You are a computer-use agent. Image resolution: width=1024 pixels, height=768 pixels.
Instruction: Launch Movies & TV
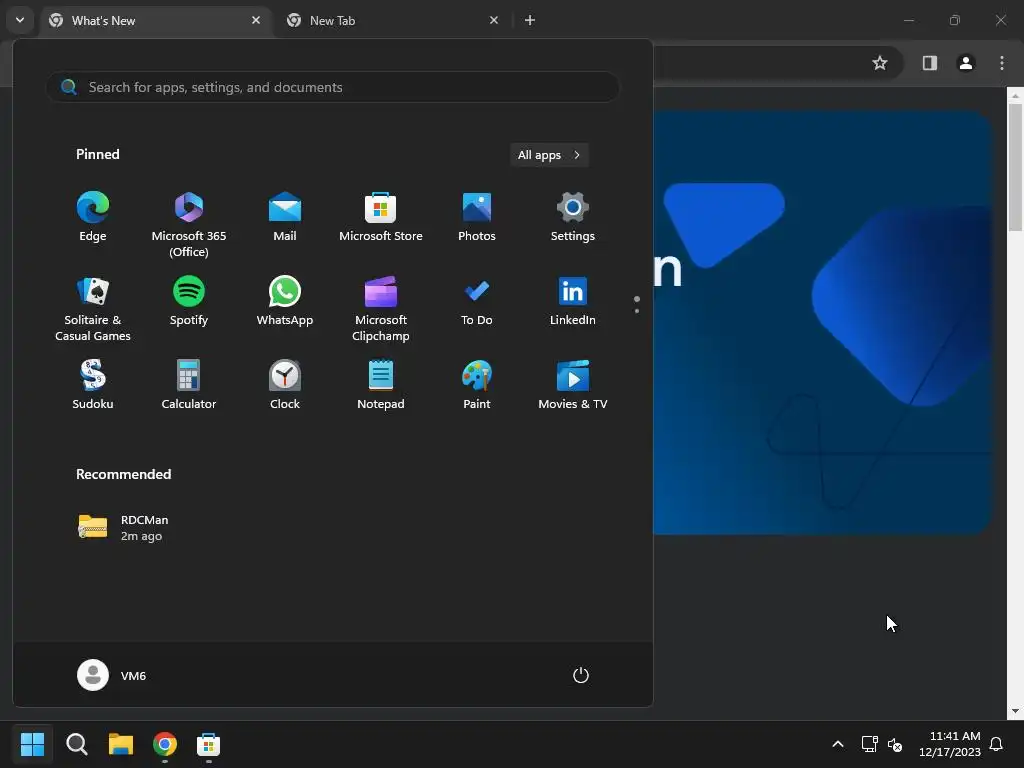click(573, 385)
